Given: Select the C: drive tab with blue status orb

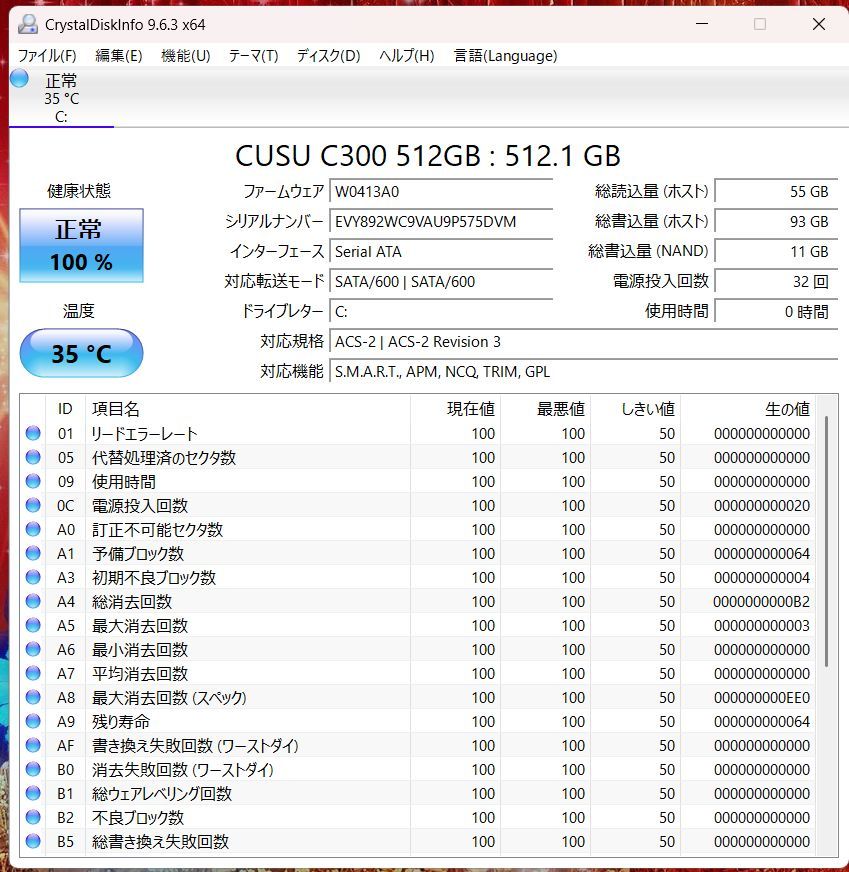Looking at the screenshot, I should (61, 97).
